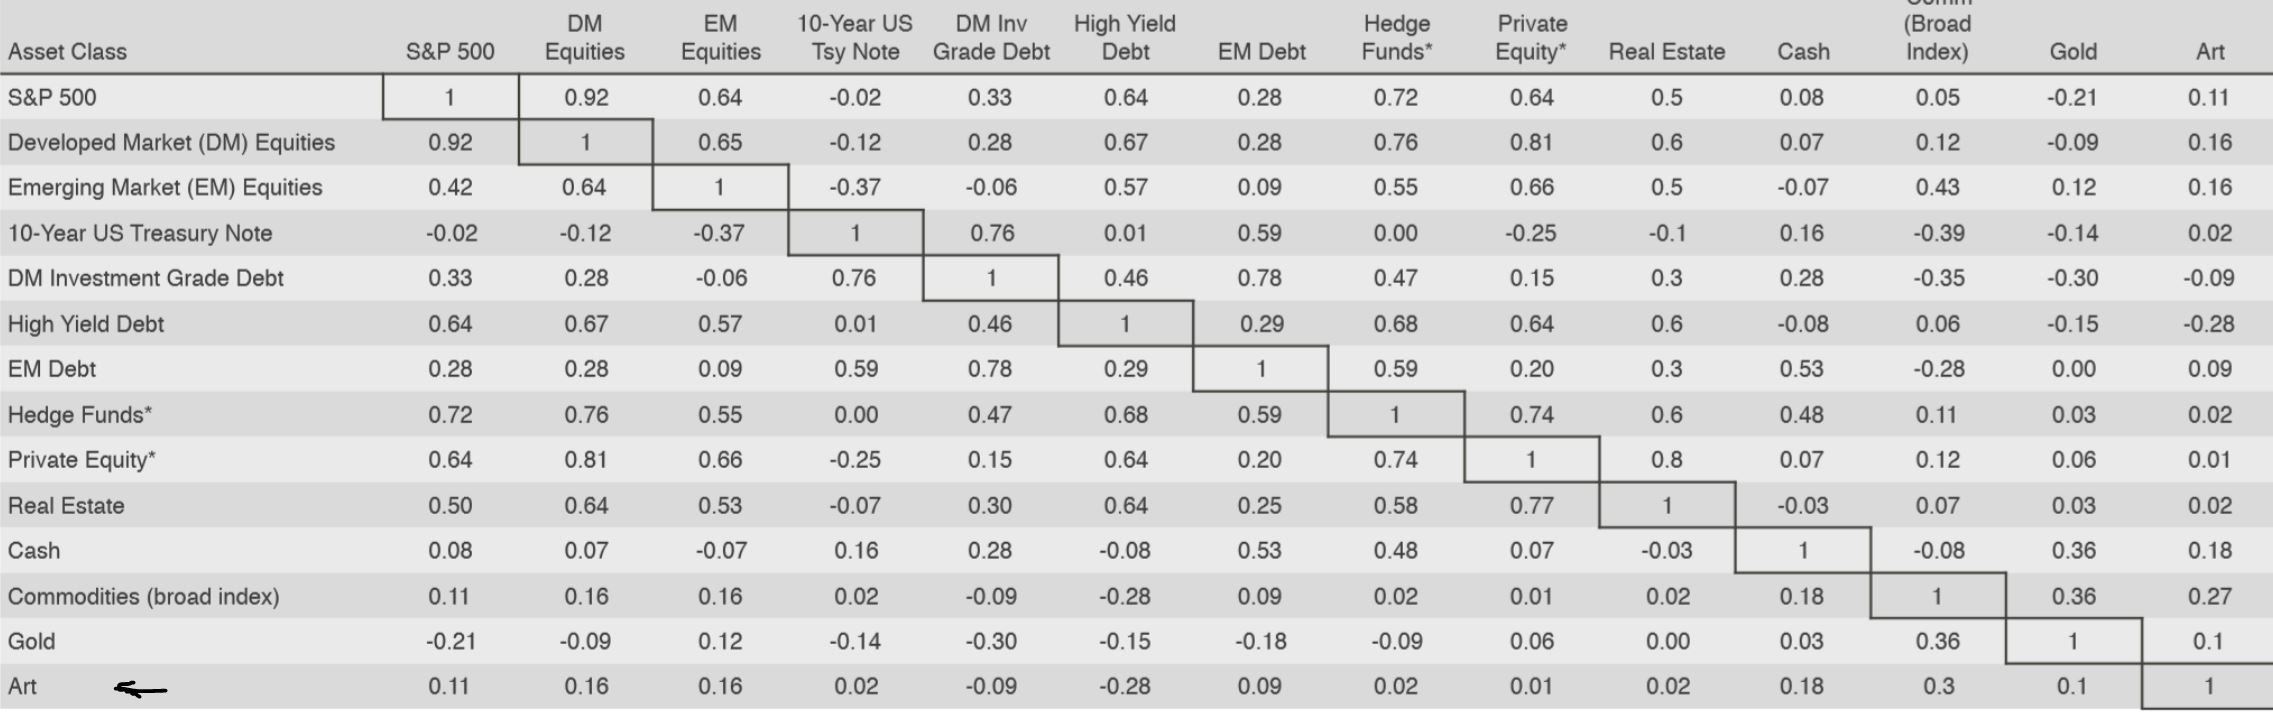The image size is (2273, 717).
Task: Select the Emerging Market (EM) Equities row label
Action: click(165, 188)
